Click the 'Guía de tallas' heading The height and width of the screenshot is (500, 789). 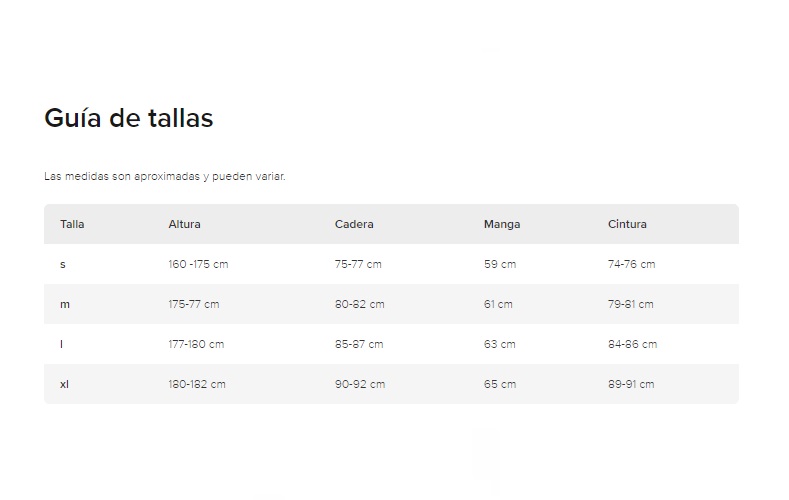pos(129,118)
